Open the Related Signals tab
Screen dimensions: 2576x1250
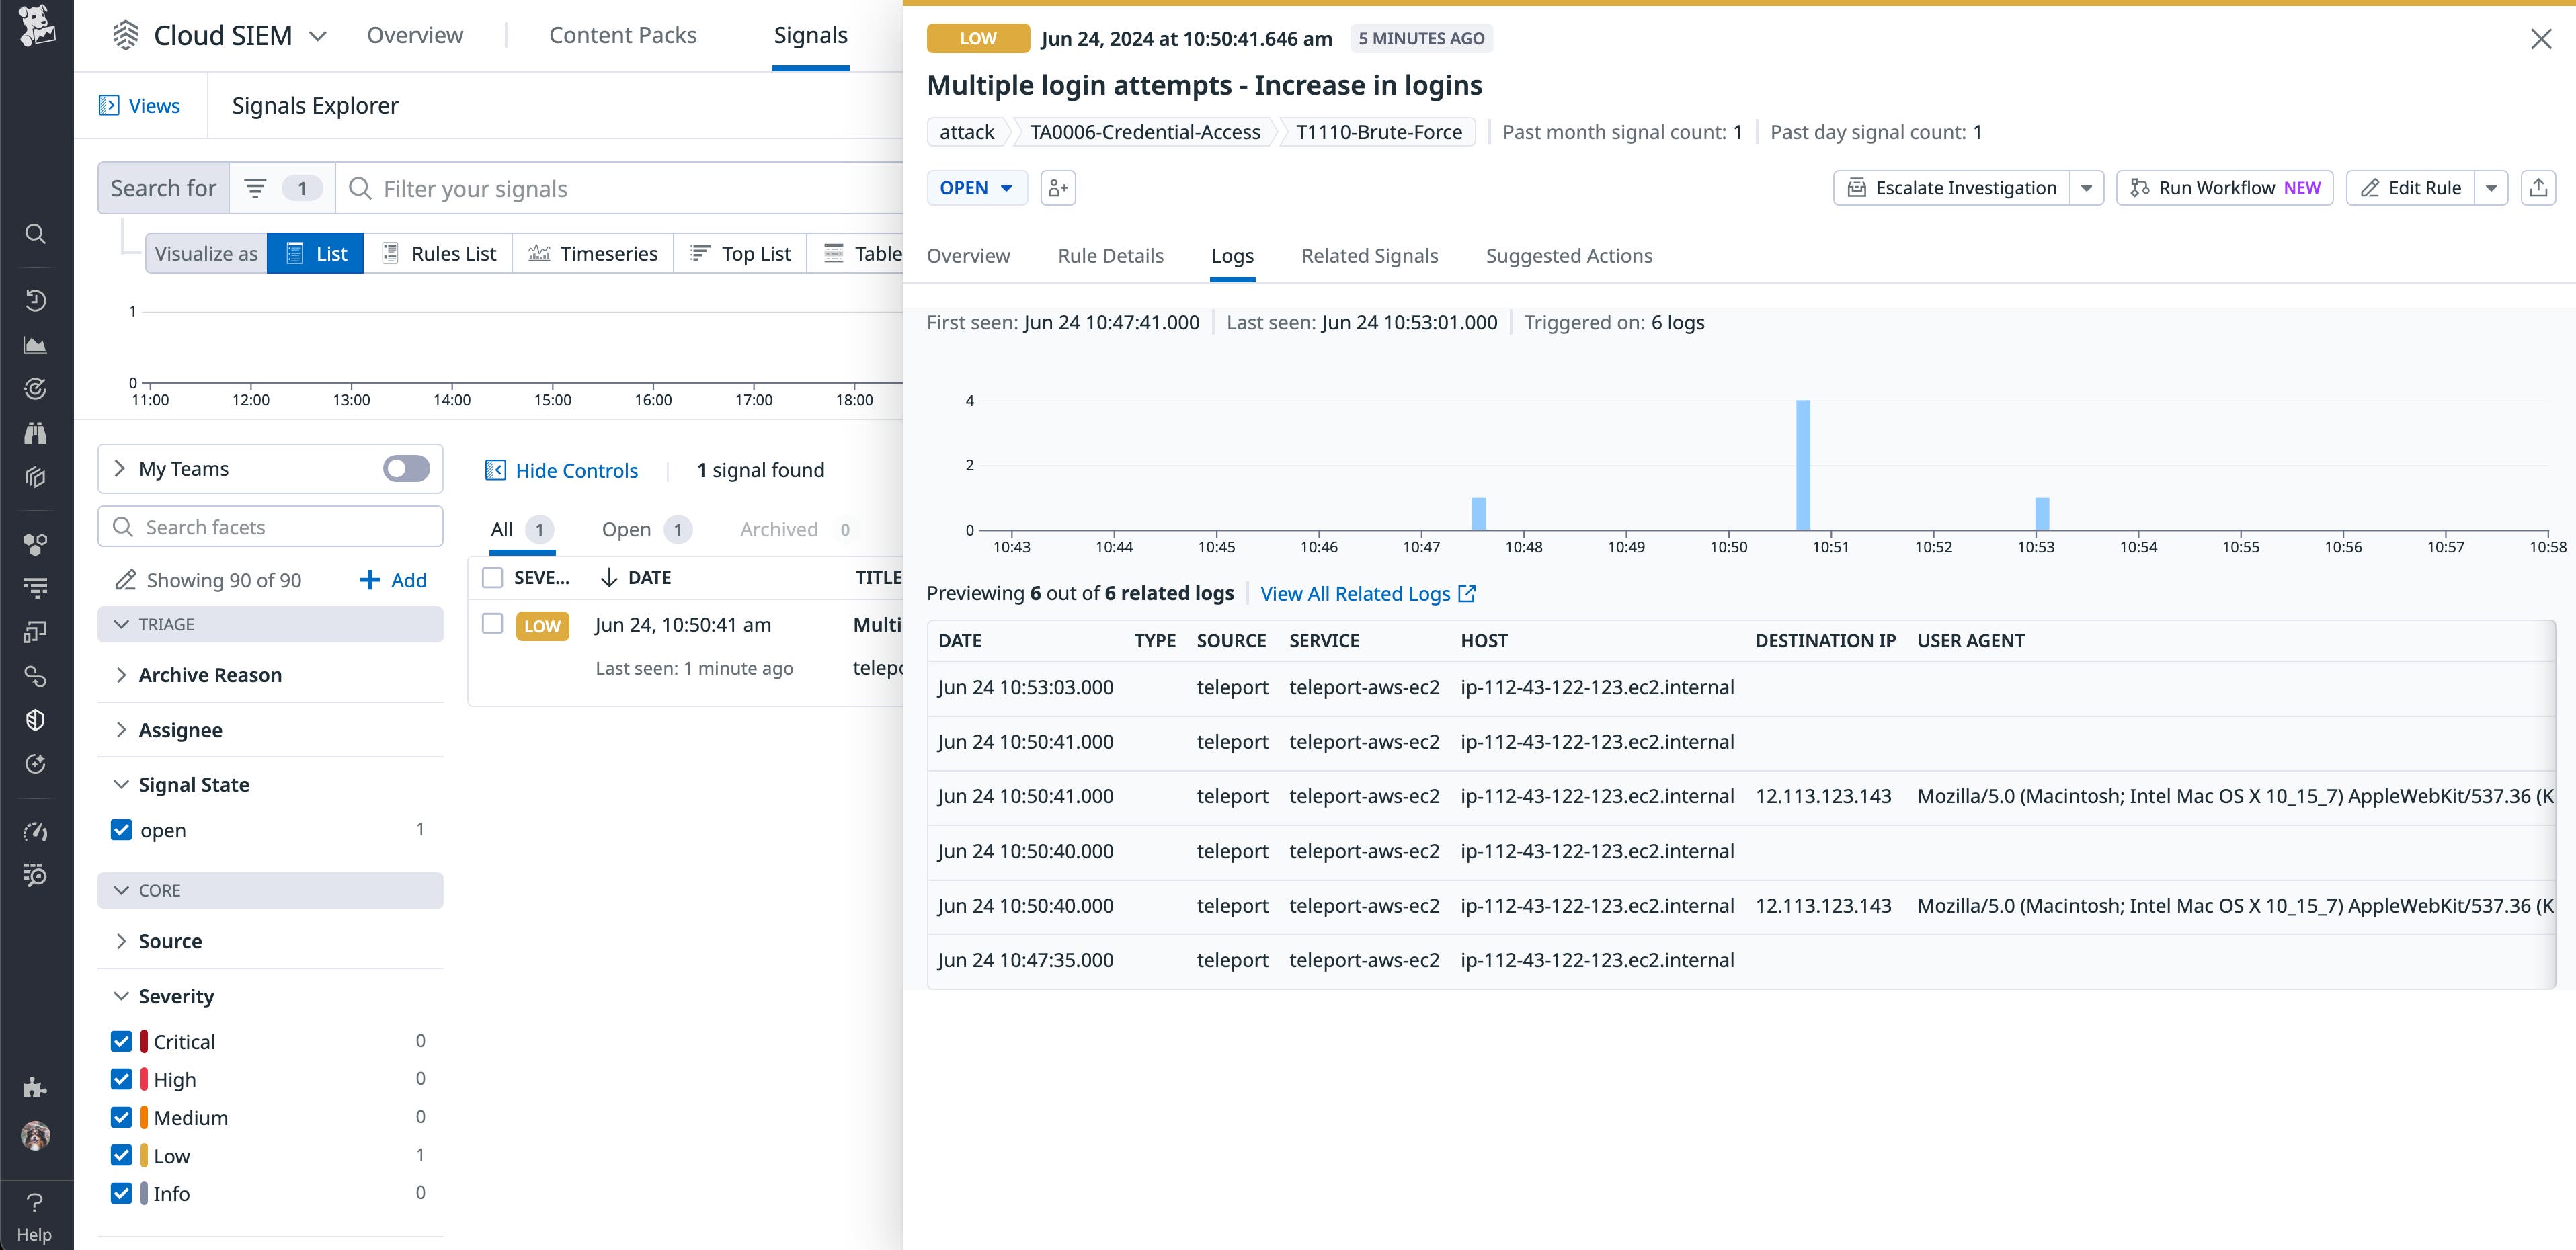tap(1369, 256)
